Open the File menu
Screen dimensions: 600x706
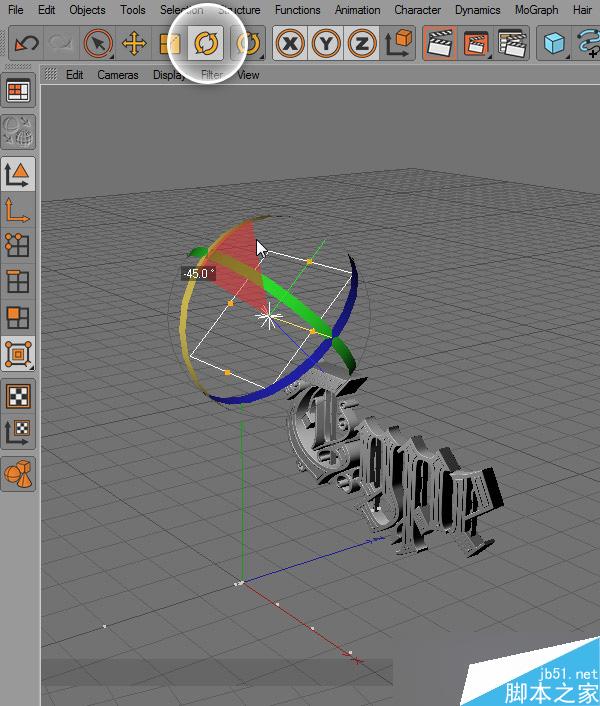16,9
